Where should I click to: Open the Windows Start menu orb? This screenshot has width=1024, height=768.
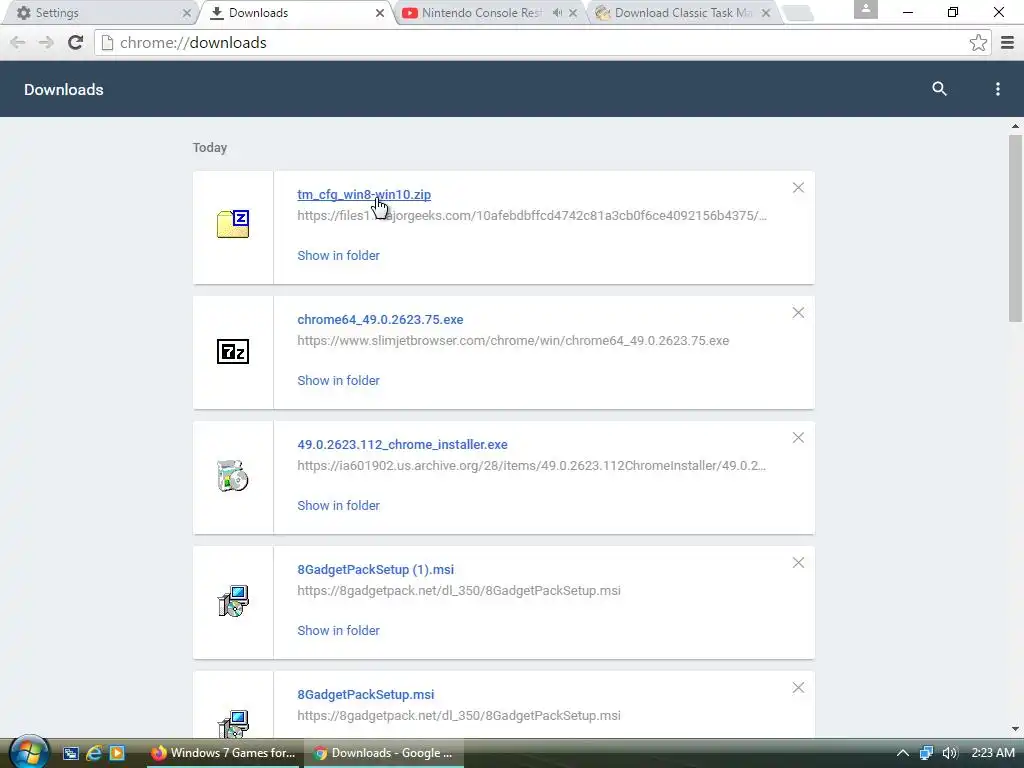tap(29, 752)
